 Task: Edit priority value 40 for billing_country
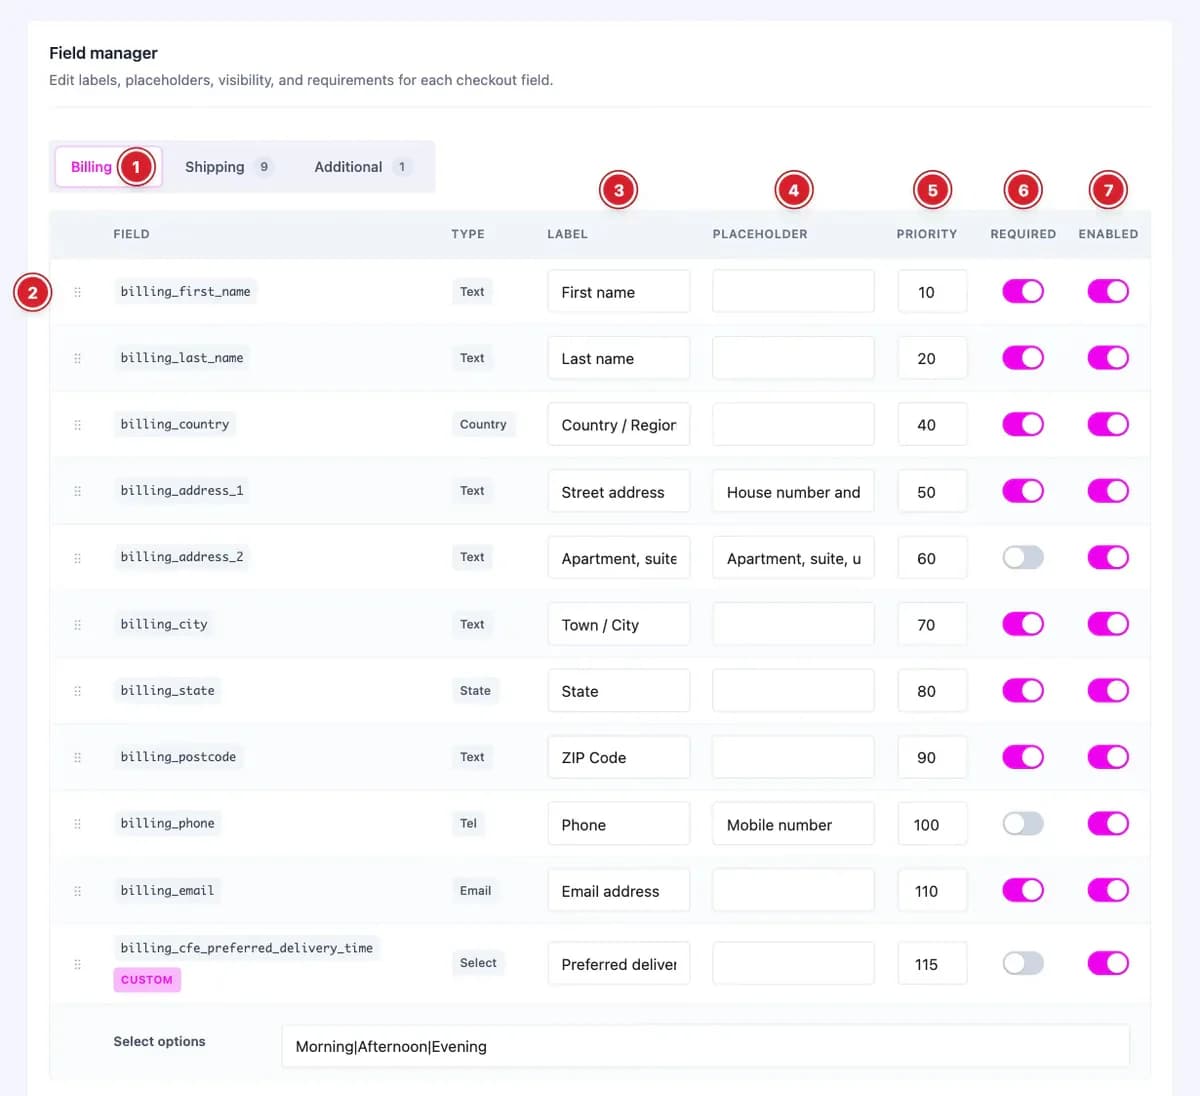click(932, 425)
